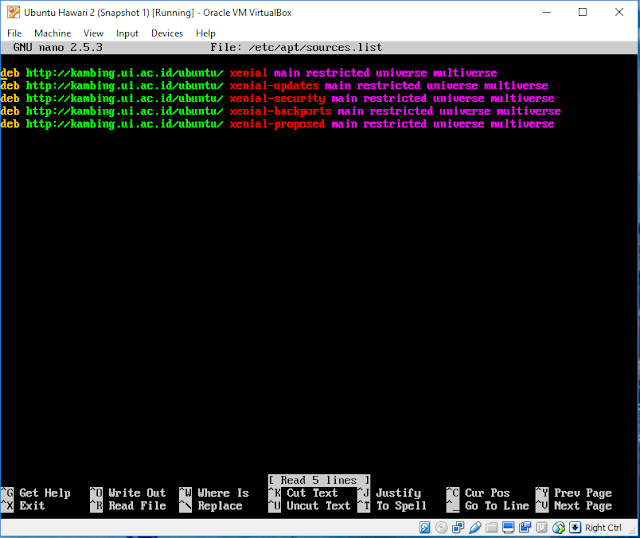This screenshot has width=640, height=538.
Task: Click the 'Exit' shortcut label
Action: click(x=32, y=506)
